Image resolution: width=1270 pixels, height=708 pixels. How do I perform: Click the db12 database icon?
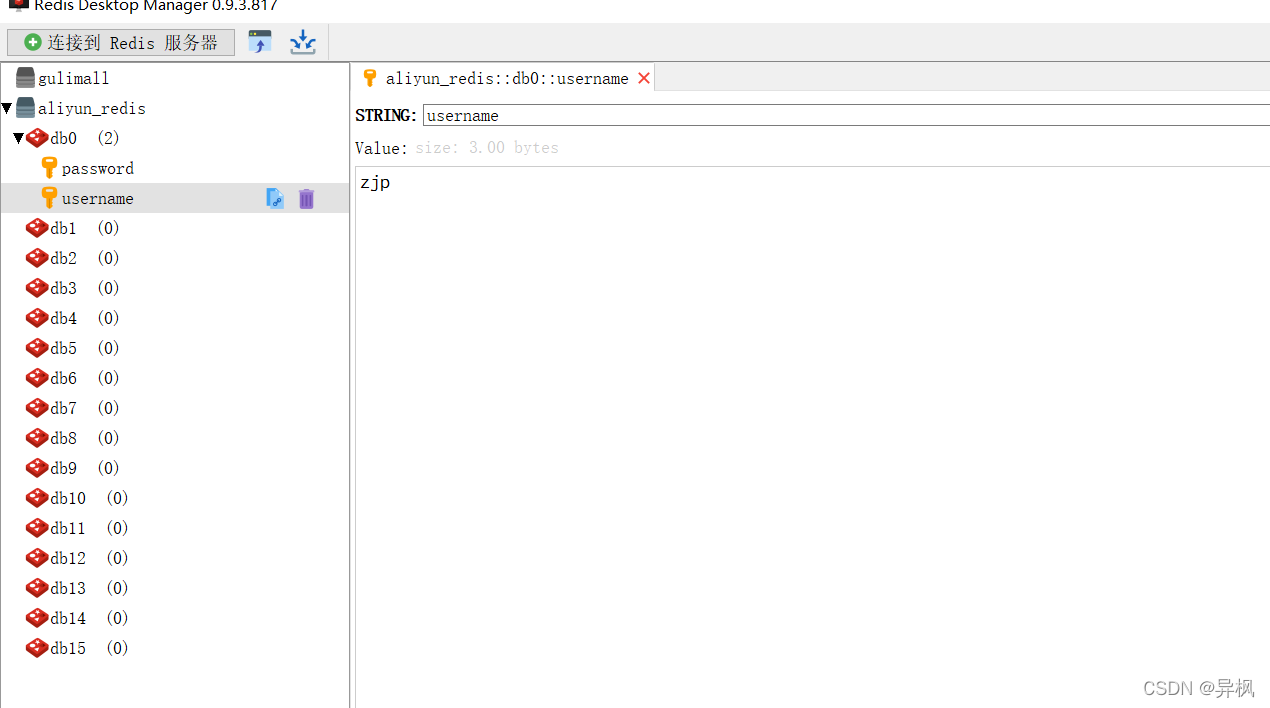click(x=37, y=558)
